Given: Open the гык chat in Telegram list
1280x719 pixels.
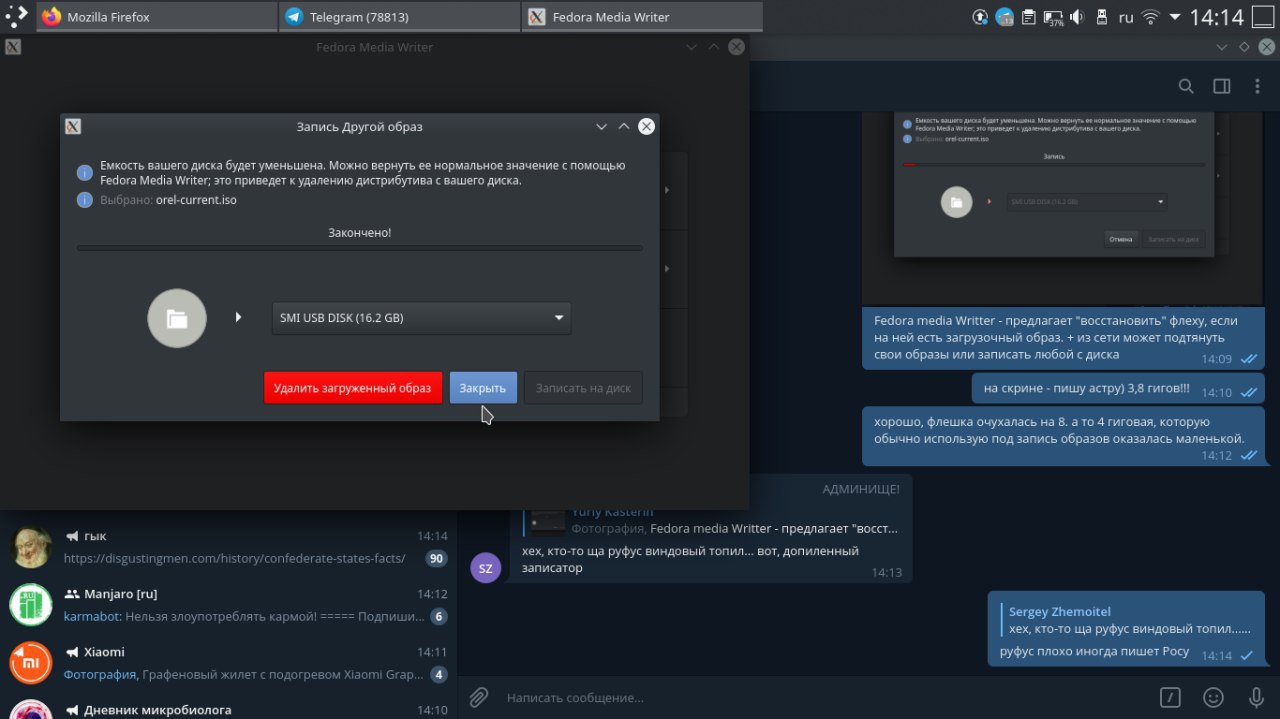Looking at the screenshot, I should pyautogui.click(x=229, y=547).
